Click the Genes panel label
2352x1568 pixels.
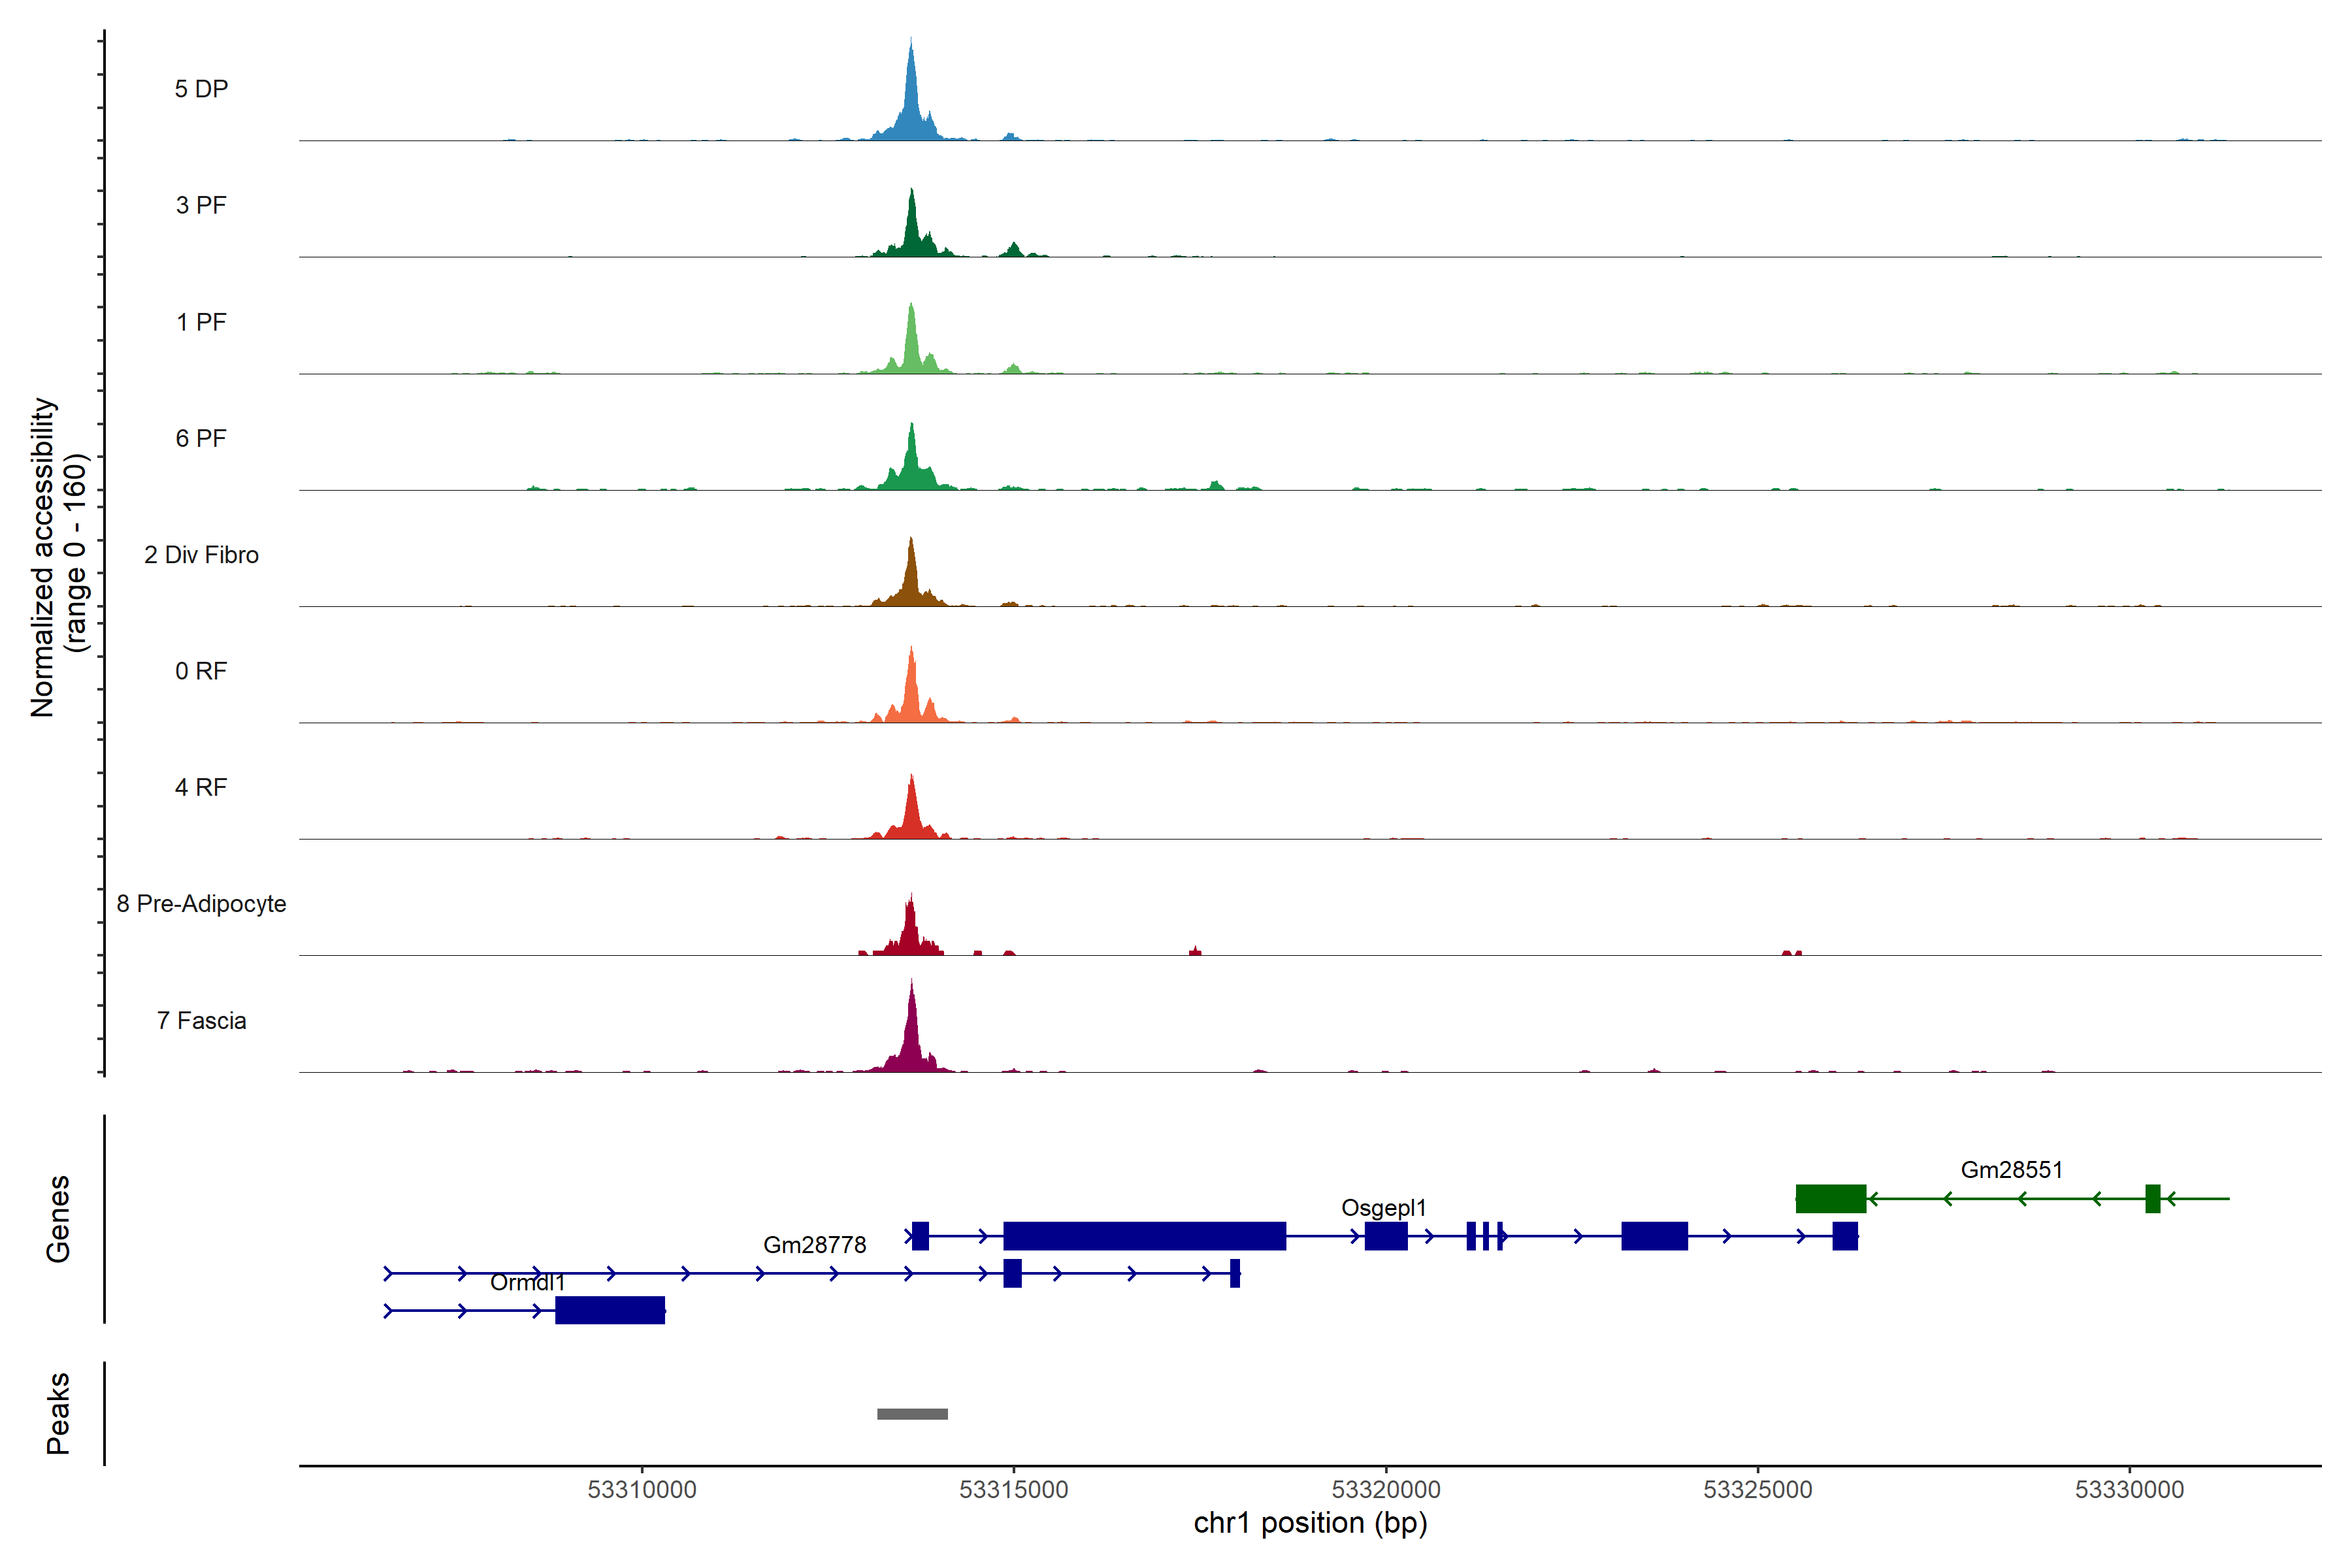tap(58, 1218)
